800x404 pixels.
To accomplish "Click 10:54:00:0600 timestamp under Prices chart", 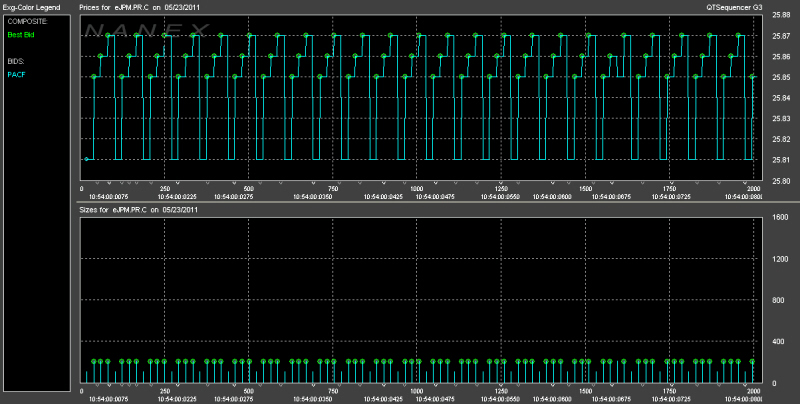I will point(552,196).
